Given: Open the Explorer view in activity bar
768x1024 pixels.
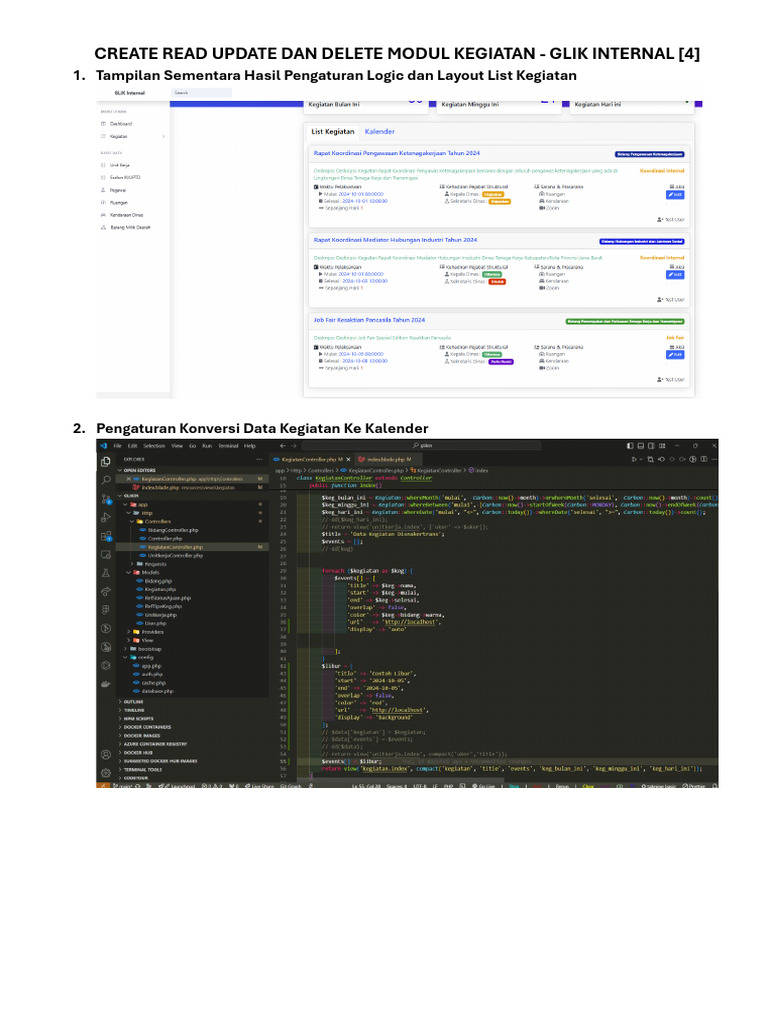Looking at the screenshot, I should click(x=105, y=461).
